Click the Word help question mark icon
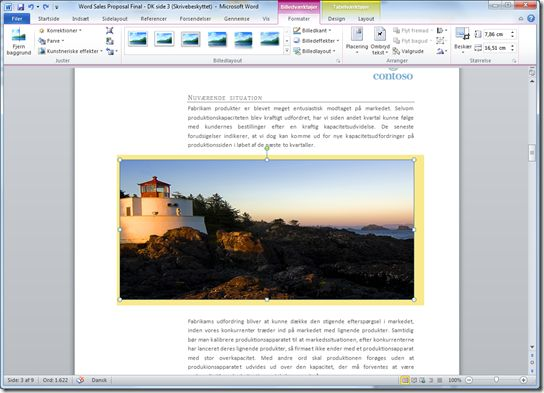Image resolution: width=544 pixels, height=393 pixels. click(531, 18)
